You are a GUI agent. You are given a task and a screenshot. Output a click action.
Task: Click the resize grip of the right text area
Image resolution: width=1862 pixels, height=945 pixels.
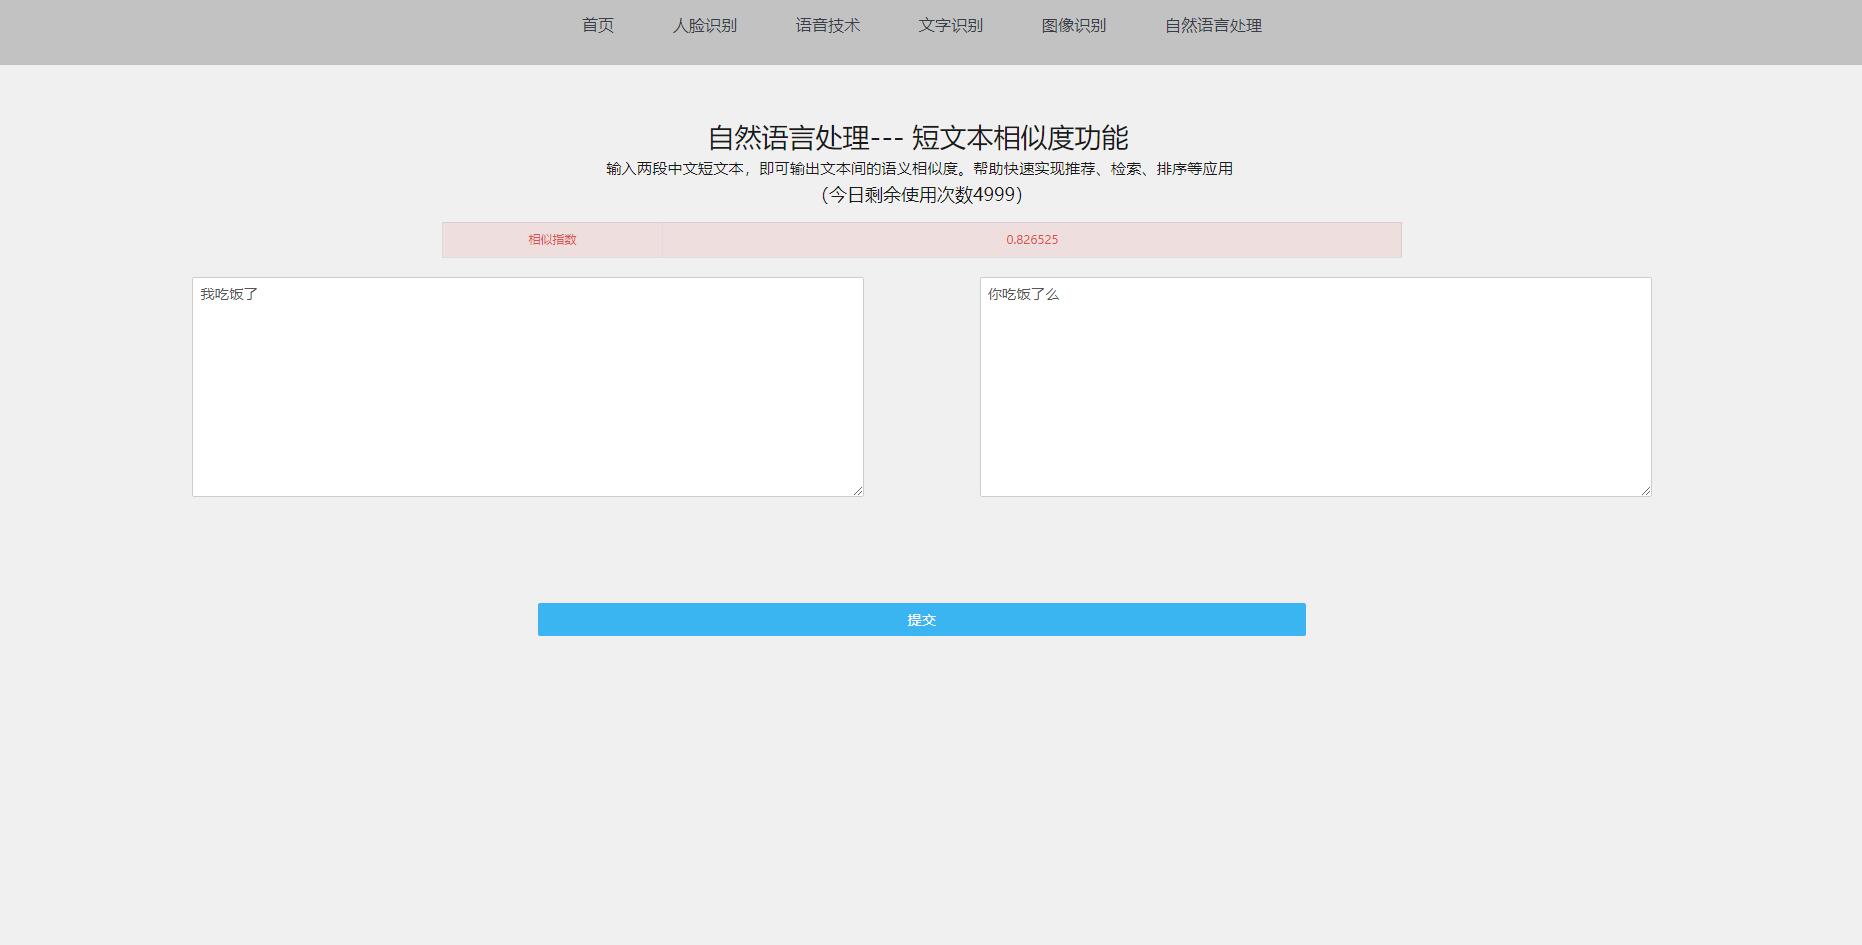(1645, 489)
